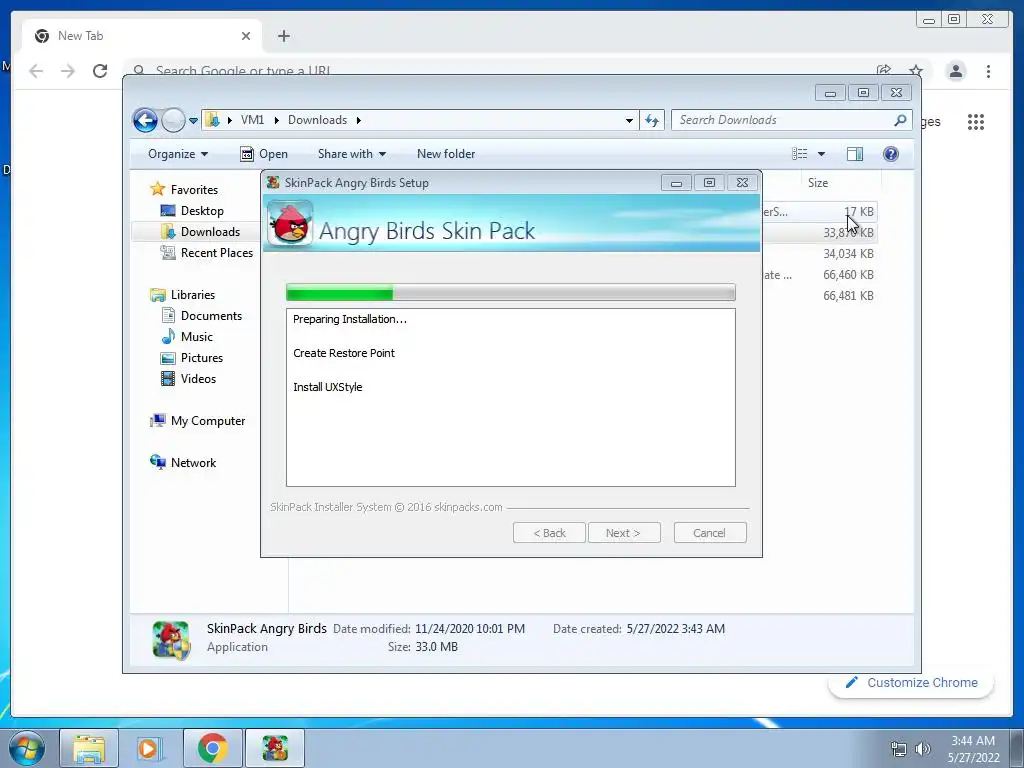The image size is (1024, 768).
Task: Click the Explorer refresh button
Action: point(652,120)
